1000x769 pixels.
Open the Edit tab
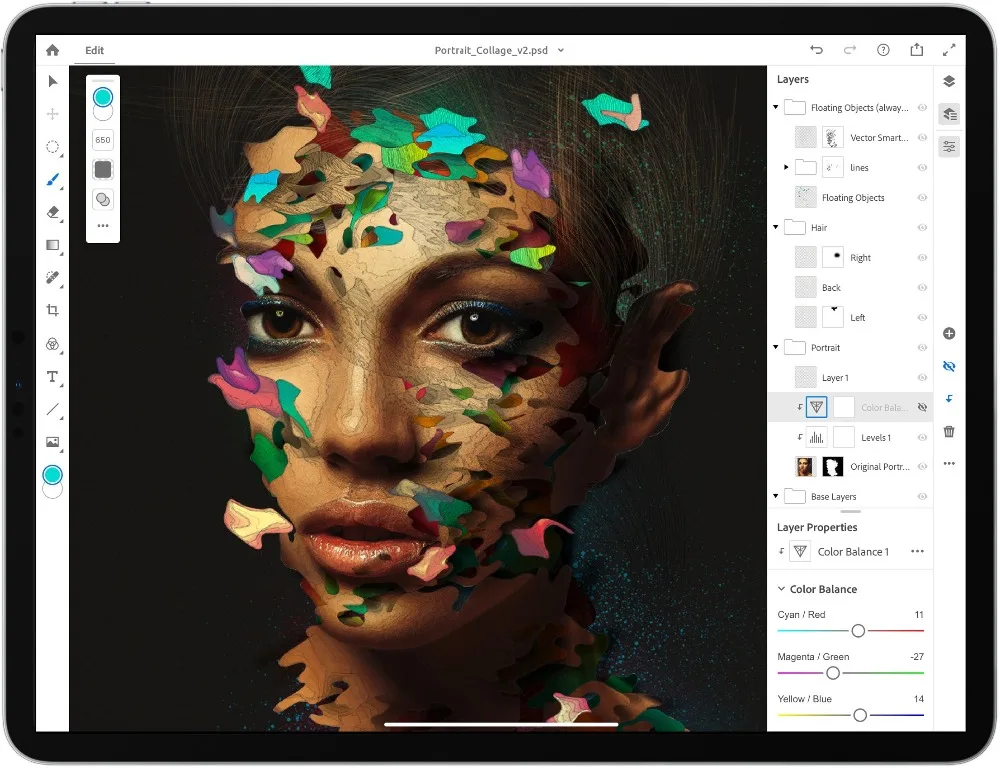[94, 50]
